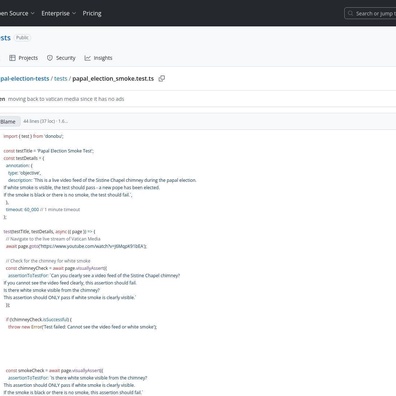Copy file path using copy icon
This screenshot has width=396, height=396.
click(162, 78)
